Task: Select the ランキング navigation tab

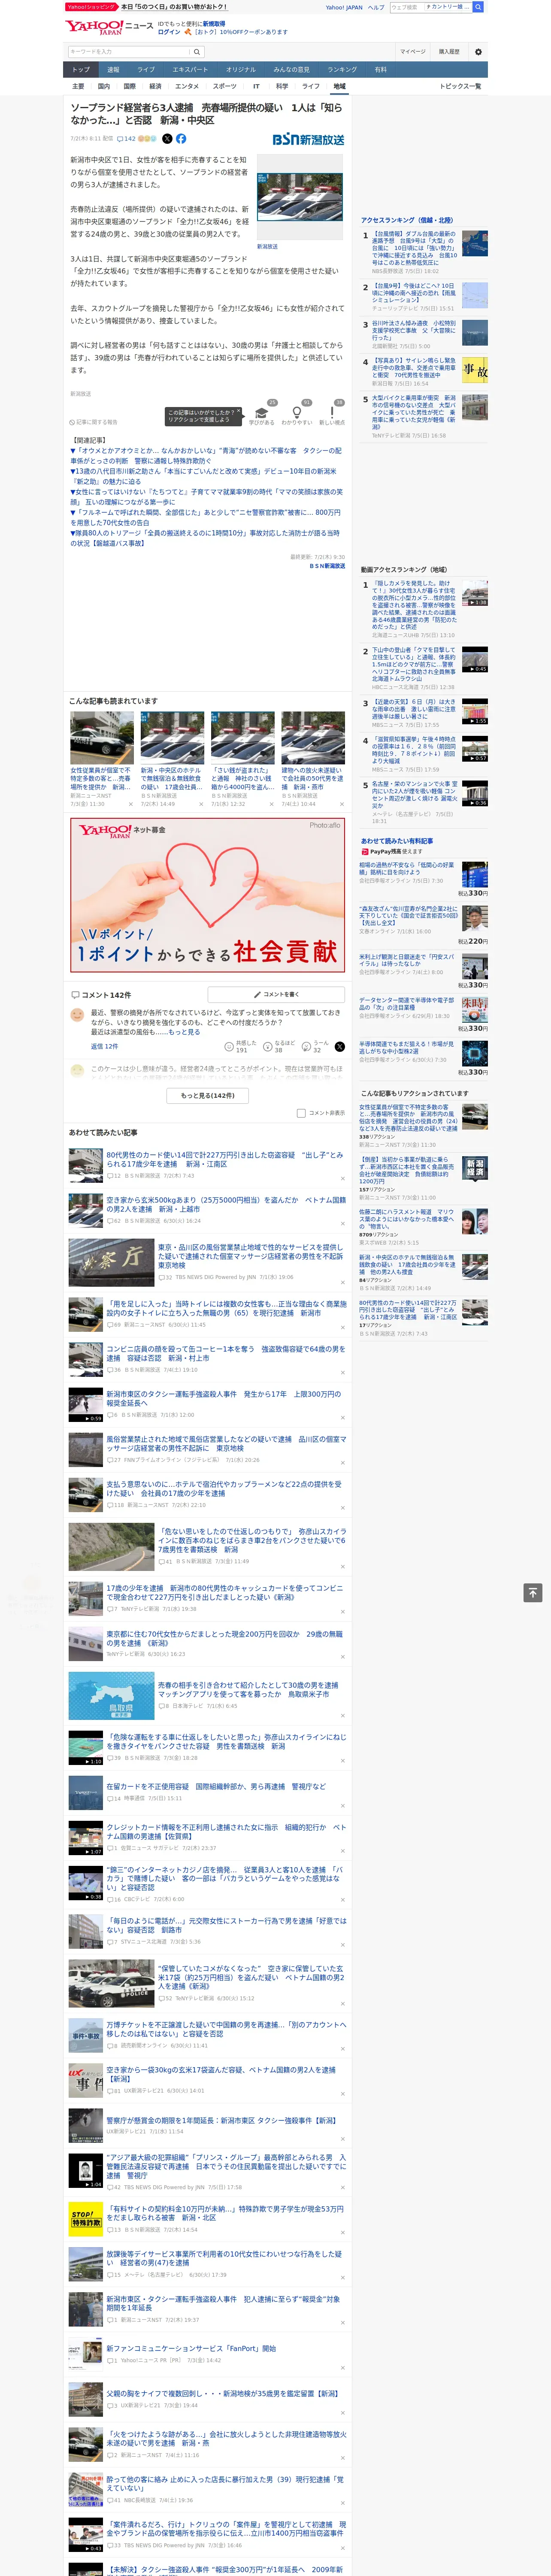Action: [x=342, y=70]
